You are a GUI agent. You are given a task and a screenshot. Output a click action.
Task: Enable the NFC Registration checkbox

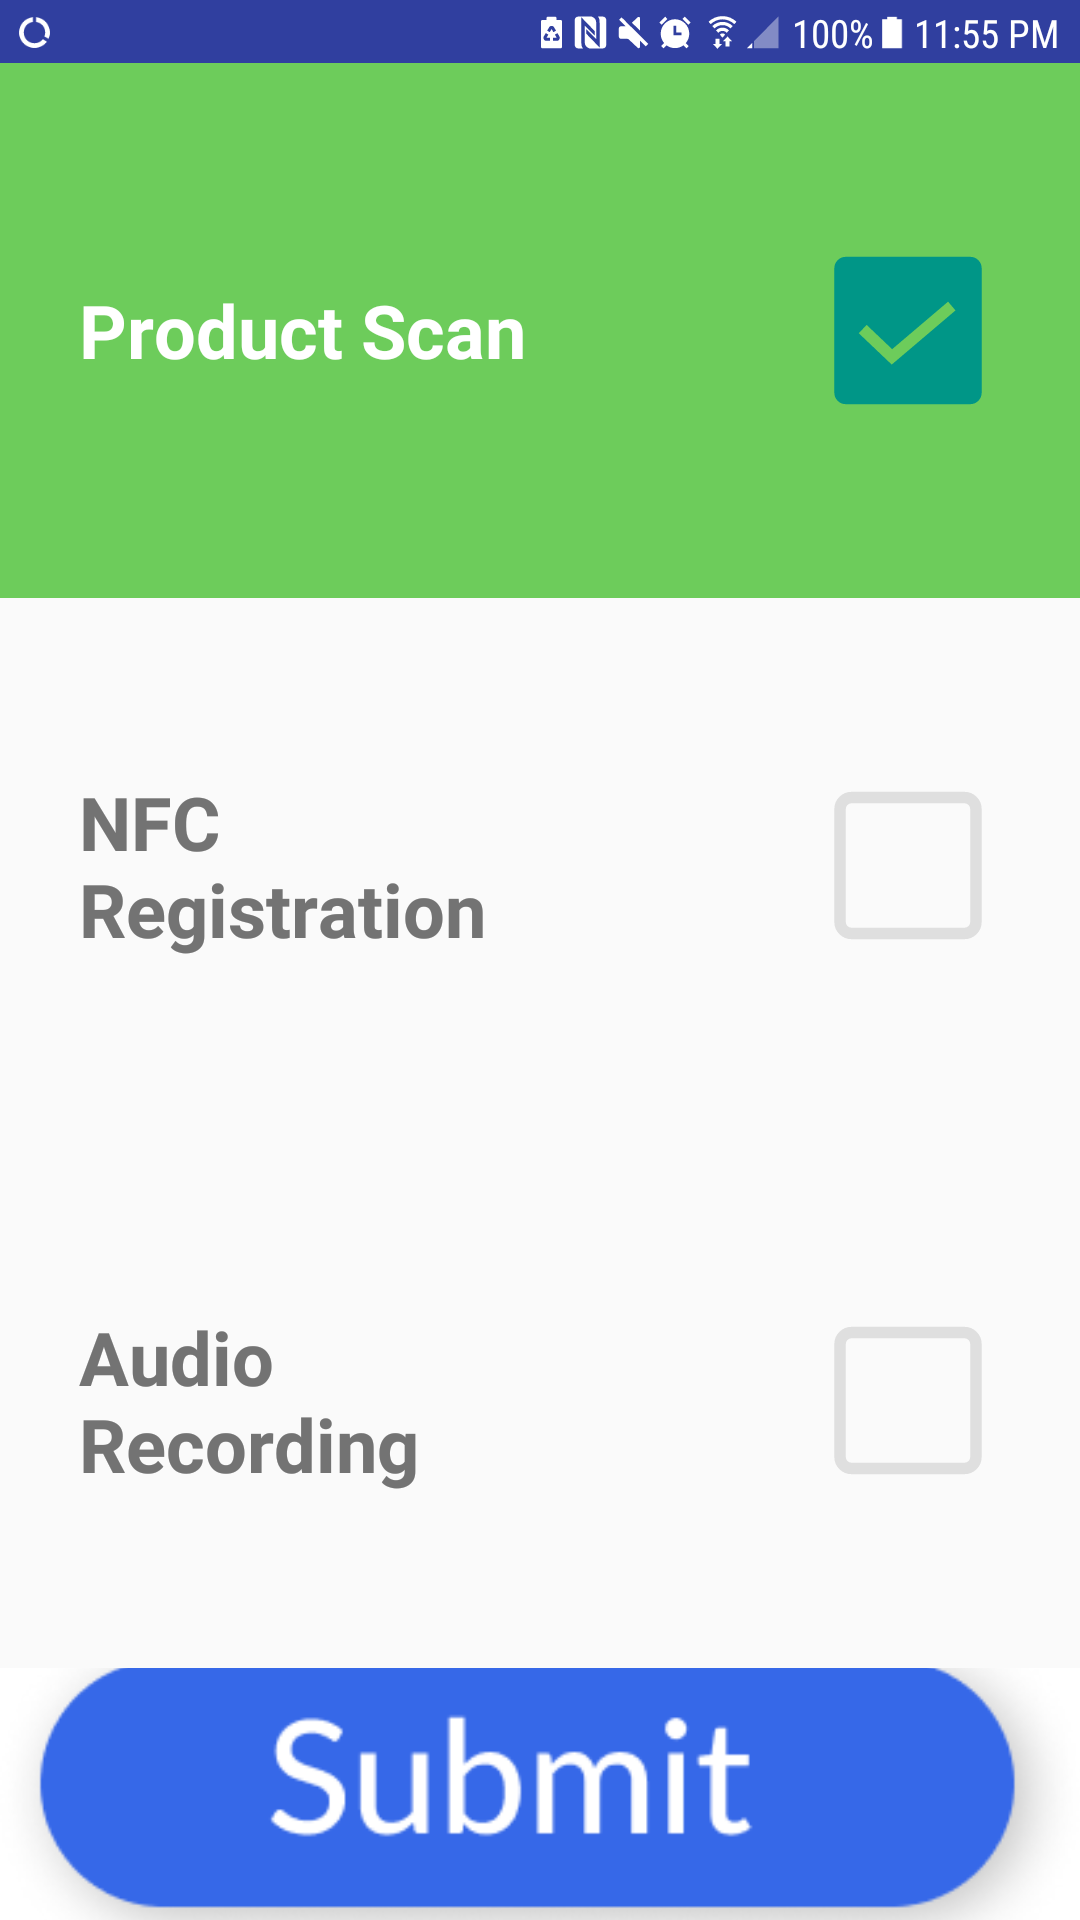[x=907, y=866]
